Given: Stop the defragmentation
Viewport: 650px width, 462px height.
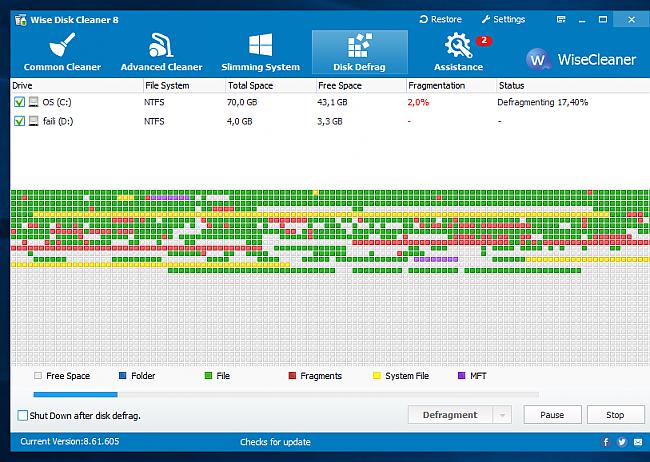Looking at the screenshot, I should (x=615, y=415).
